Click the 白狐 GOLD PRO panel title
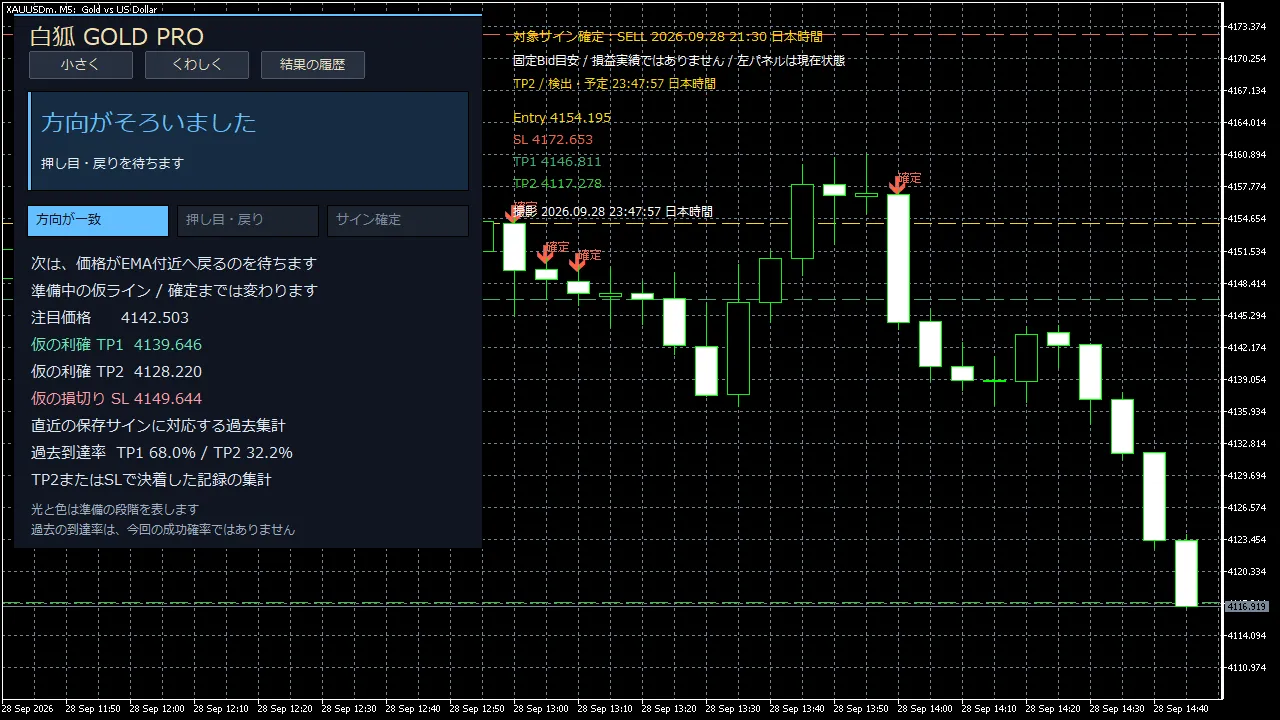1280x720 pixels. [x=117, y=37]
